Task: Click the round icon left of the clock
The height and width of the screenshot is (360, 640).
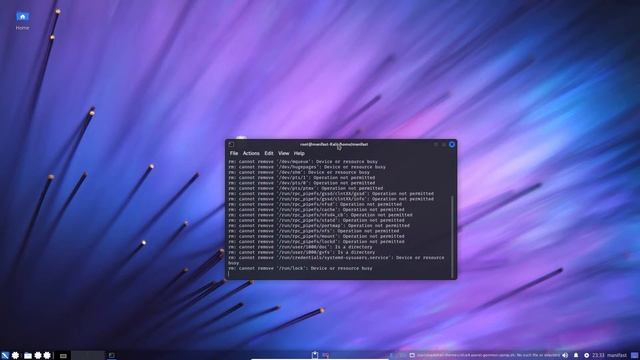Action: pos(587,356)
